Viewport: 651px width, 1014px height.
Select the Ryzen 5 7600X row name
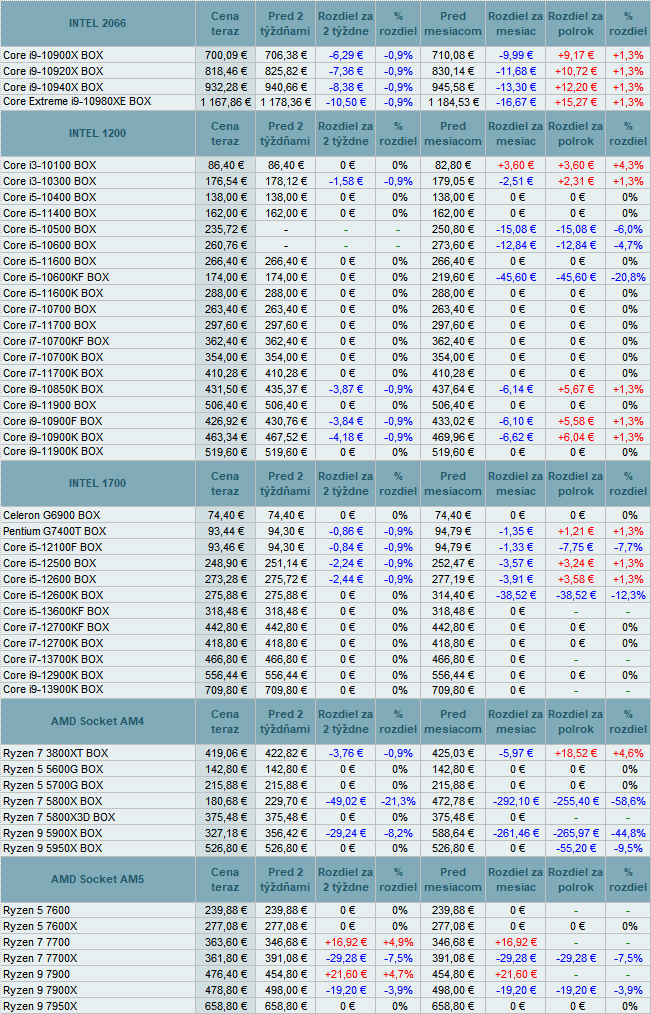pyautogui.click(x=40, y=927)
